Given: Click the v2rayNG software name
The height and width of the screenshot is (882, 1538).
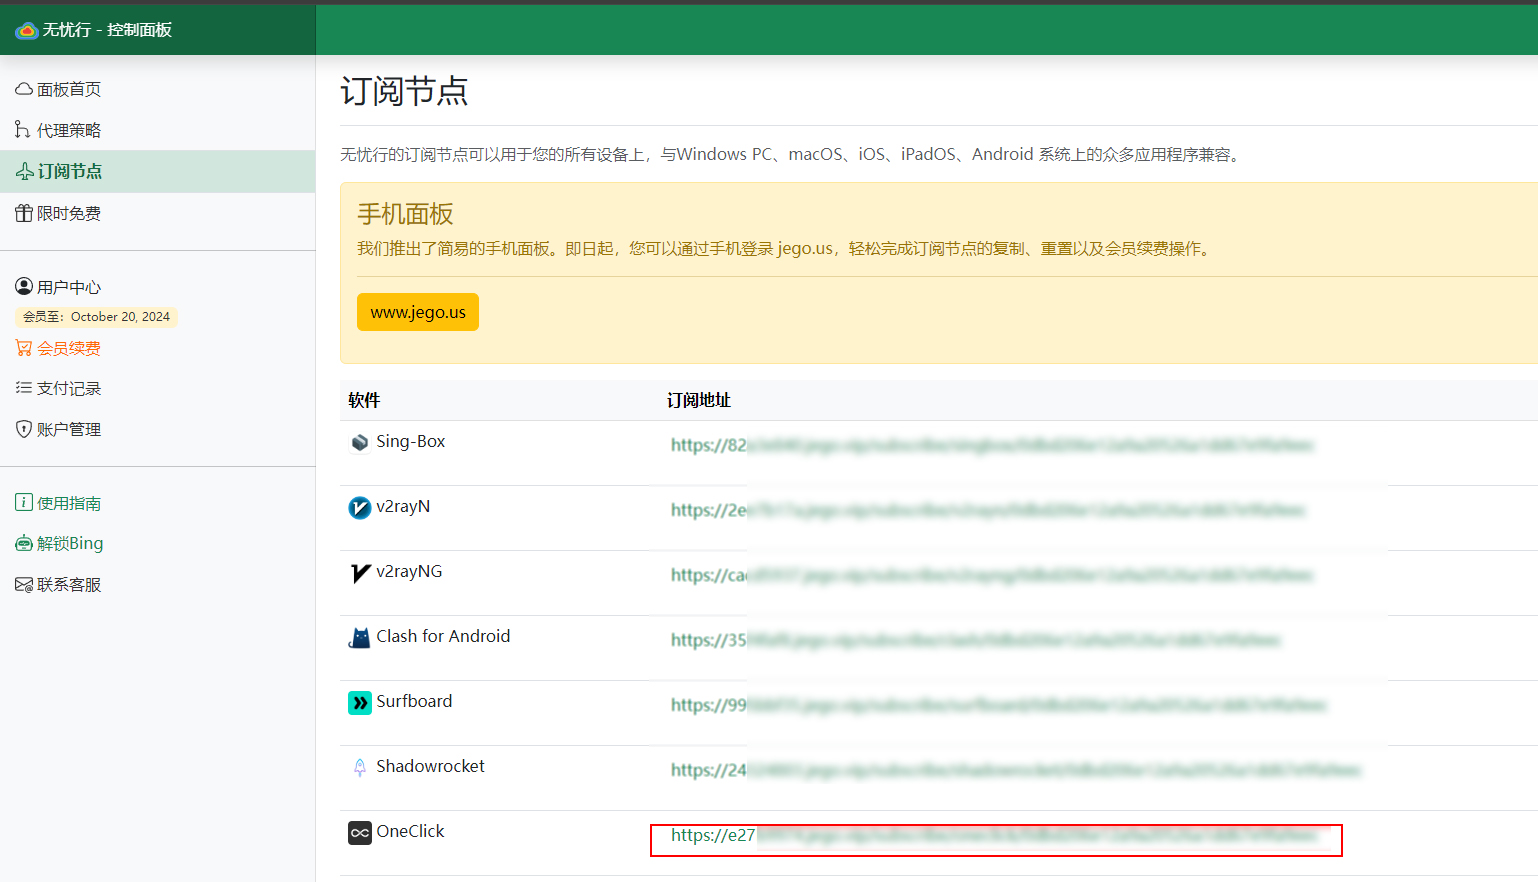Looking at the screenshot, I should 409,571.
